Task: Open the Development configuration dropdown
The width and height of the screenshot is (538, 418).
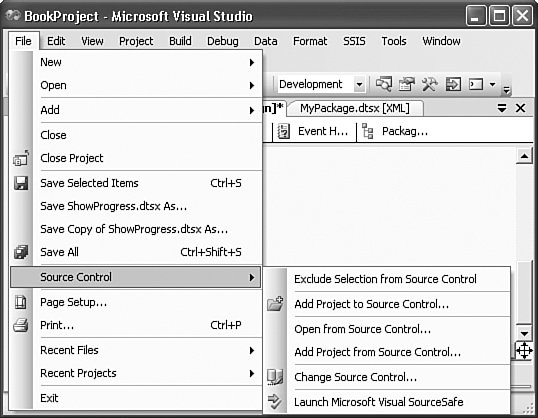Action: coord(359,84)
